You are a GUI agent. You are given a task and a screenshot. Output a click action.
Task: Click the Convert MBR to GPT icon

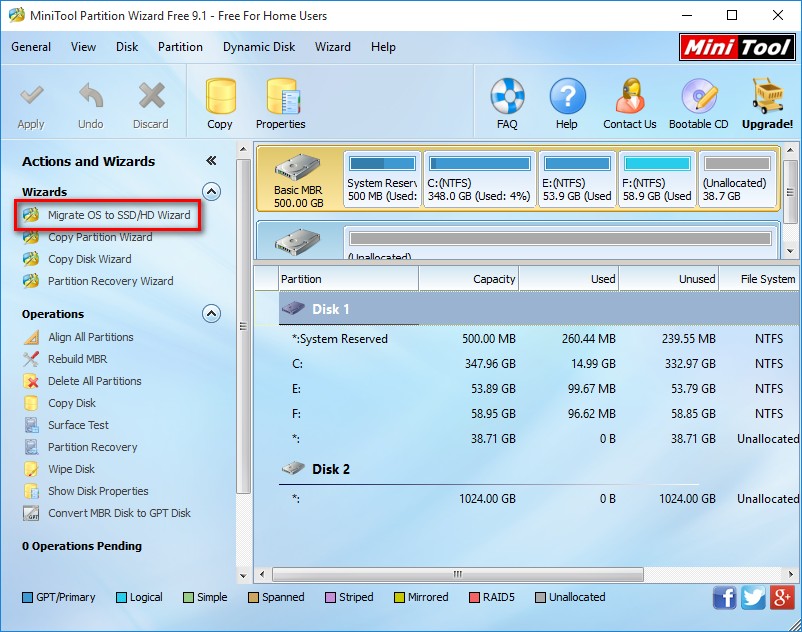(x=31, y=513)
